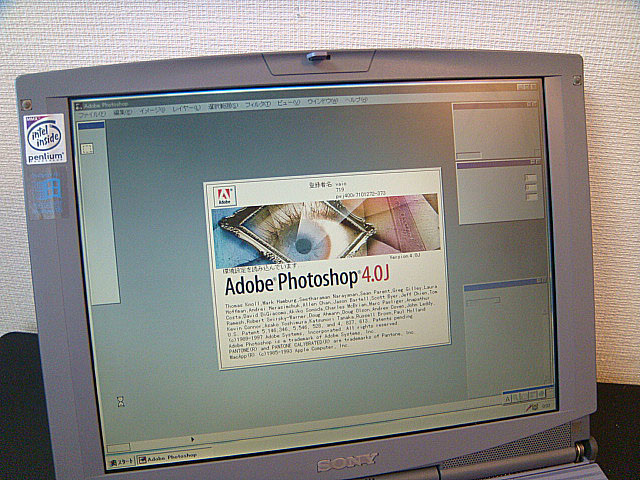Viewport: 640px width, 480px height.
Task: Open the 編集(E) menu
Action: 122,113
